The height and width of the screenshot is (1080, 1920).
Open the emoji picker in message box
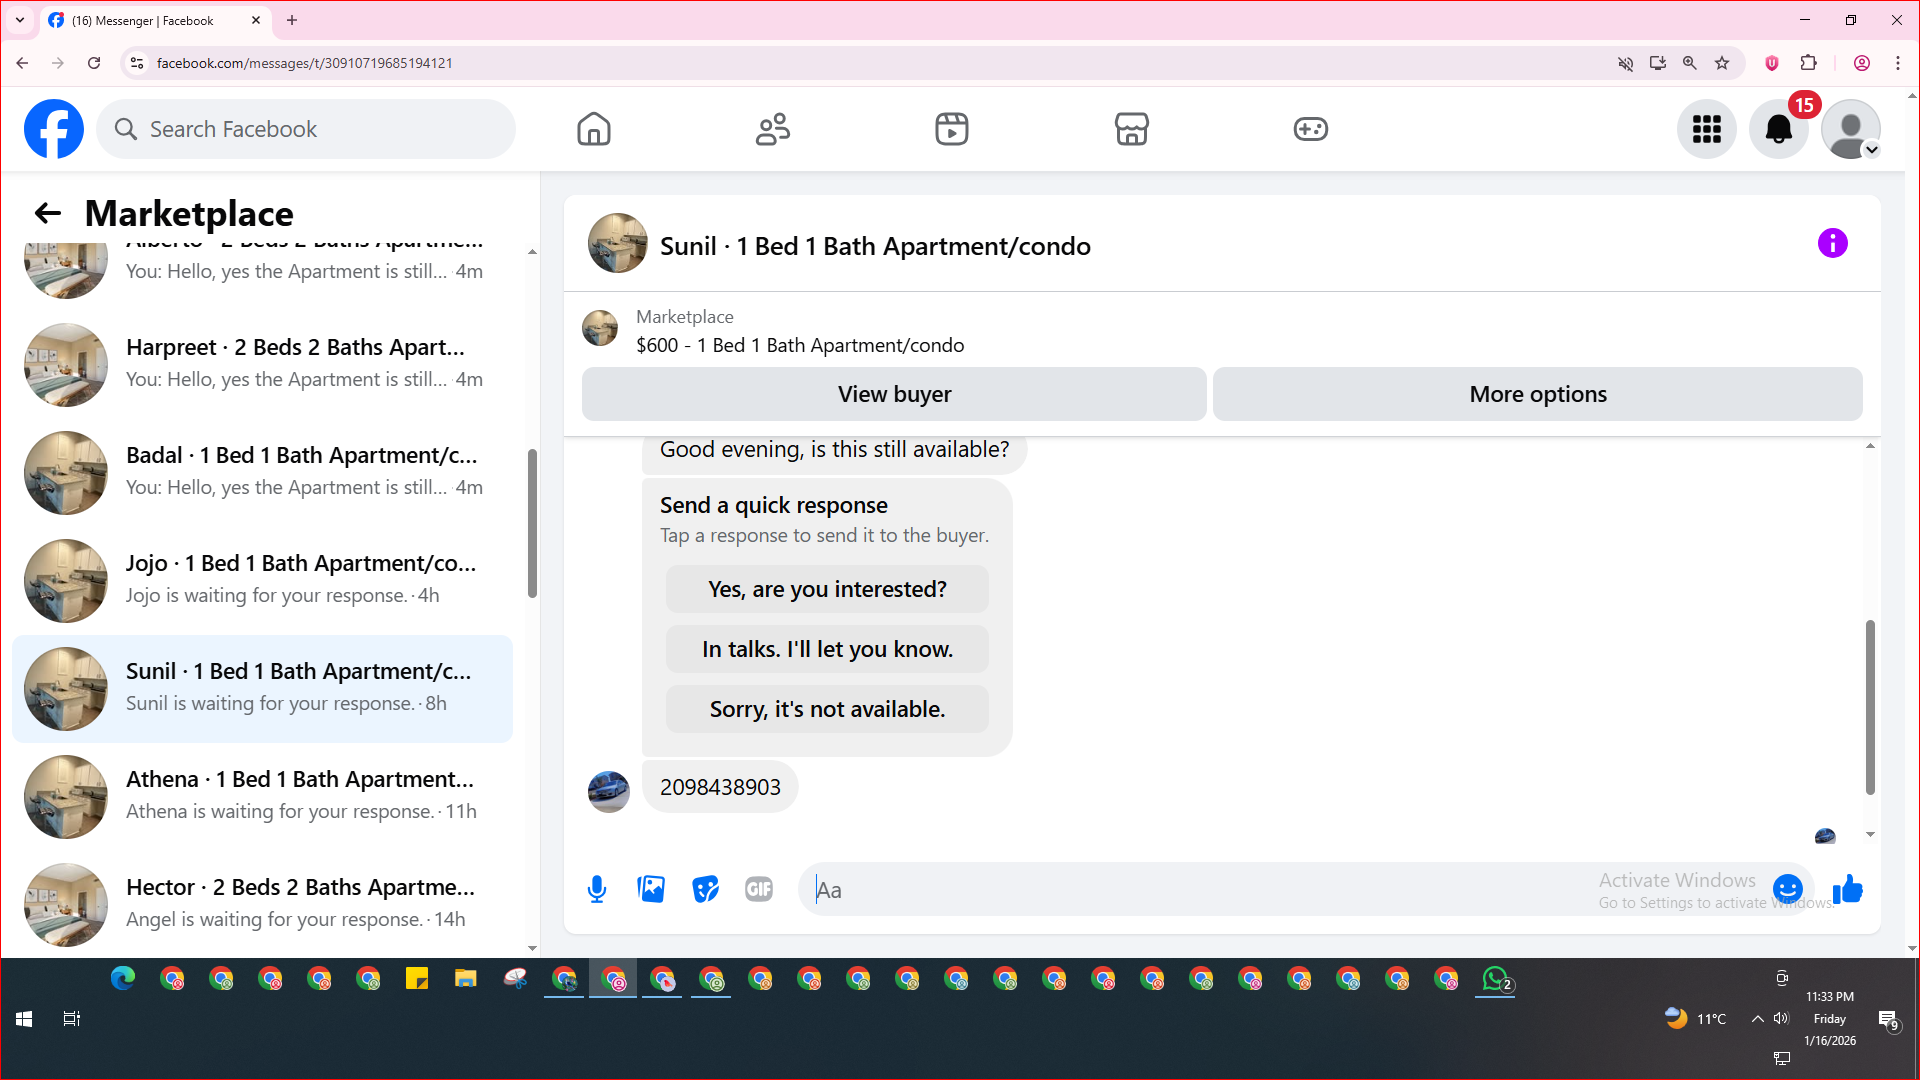pyautogui.click(x=1787, y=889)
